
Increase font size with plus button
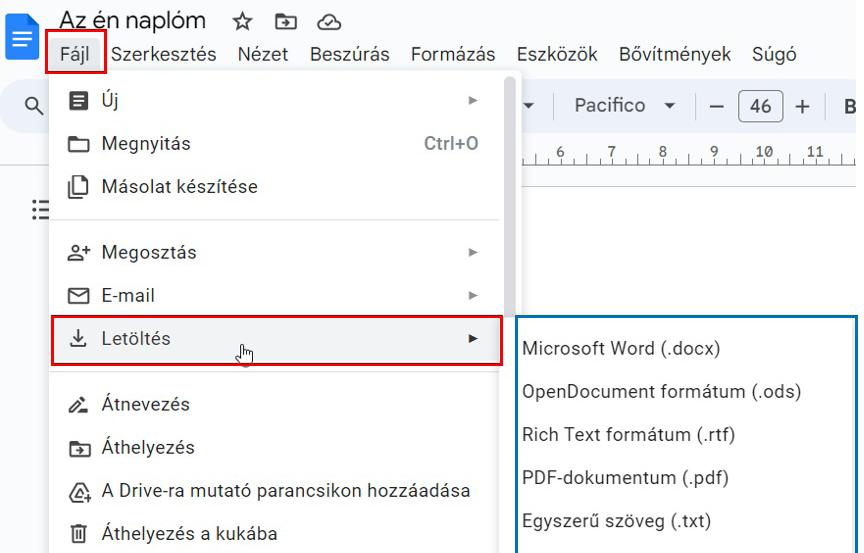803,106
